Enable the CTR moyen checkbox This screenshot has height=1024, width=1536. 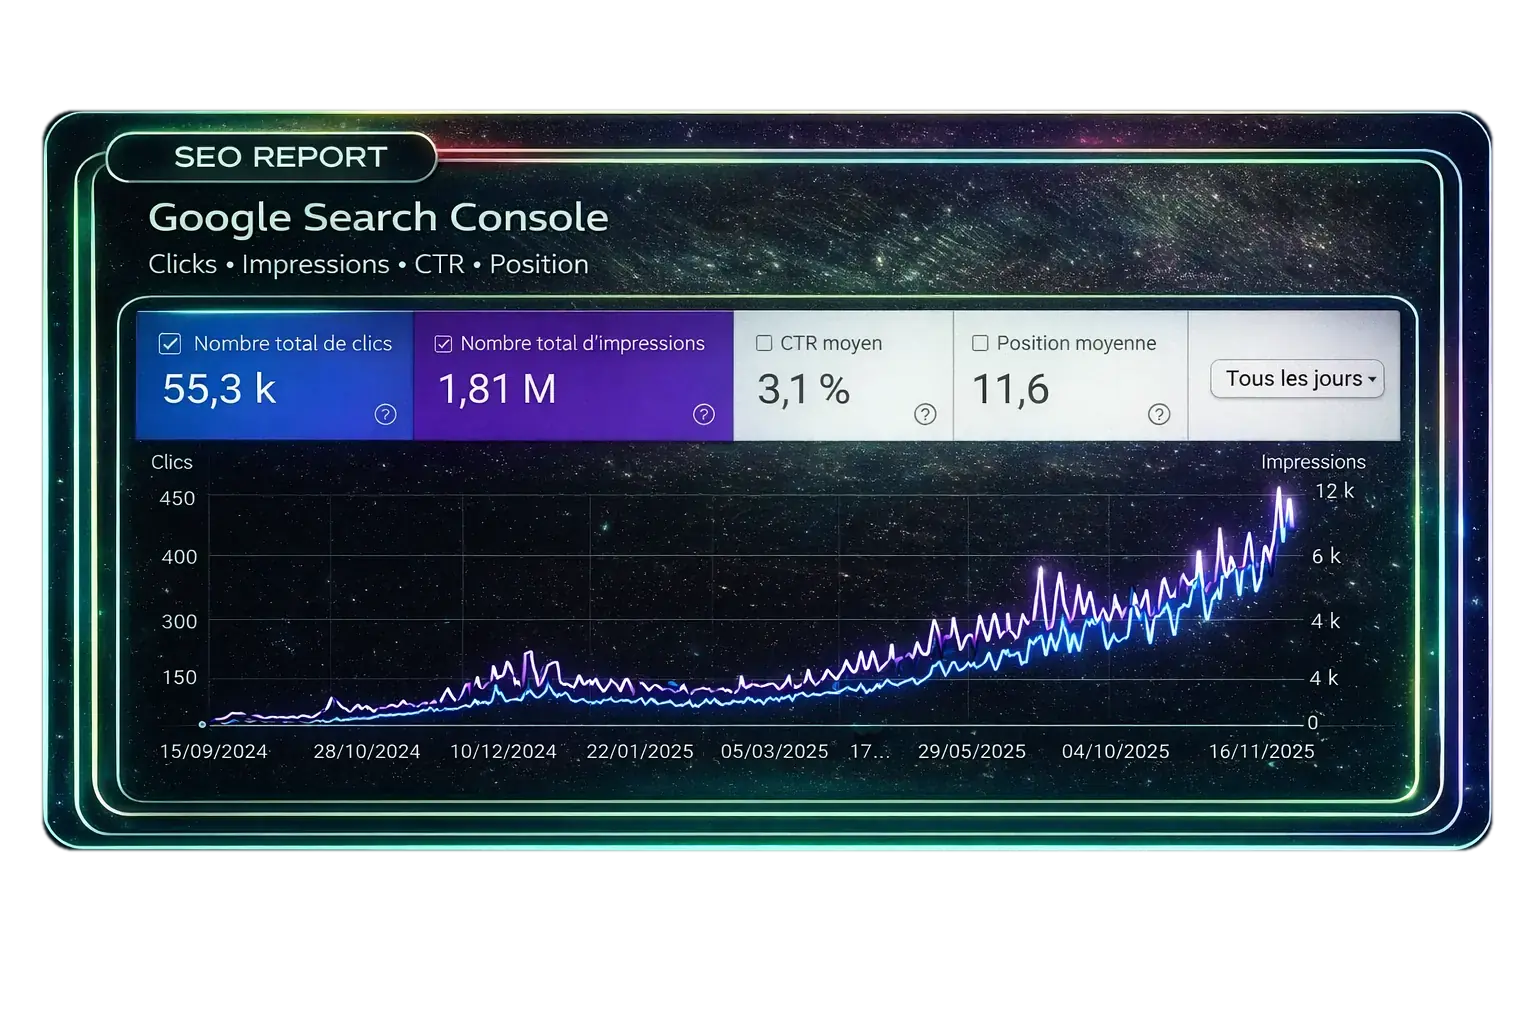pos(764,343)
